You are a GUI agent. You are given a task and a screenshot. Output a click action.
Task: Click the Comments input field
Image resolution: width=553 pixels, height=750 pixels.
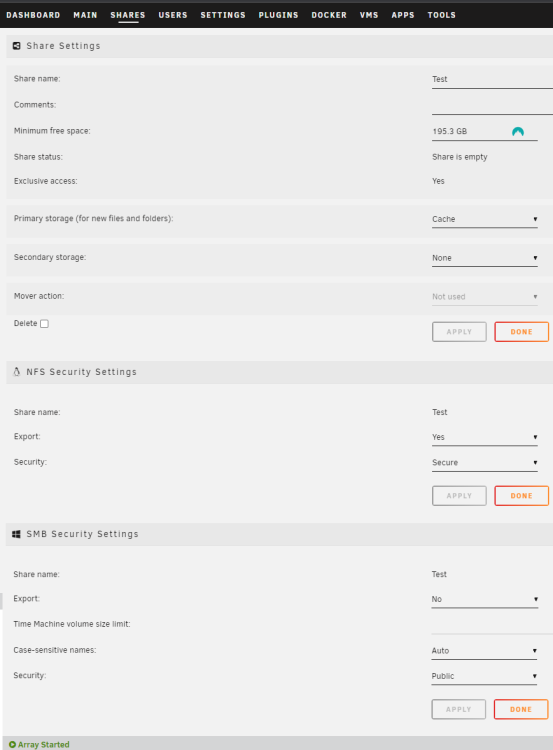[492, 105]
